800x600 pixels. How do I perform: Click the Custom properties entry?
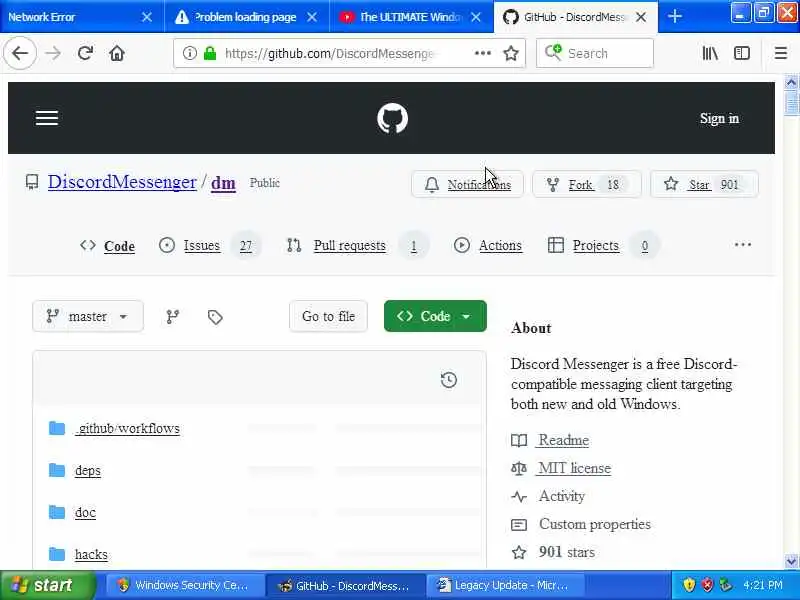[x=595, y=524]
